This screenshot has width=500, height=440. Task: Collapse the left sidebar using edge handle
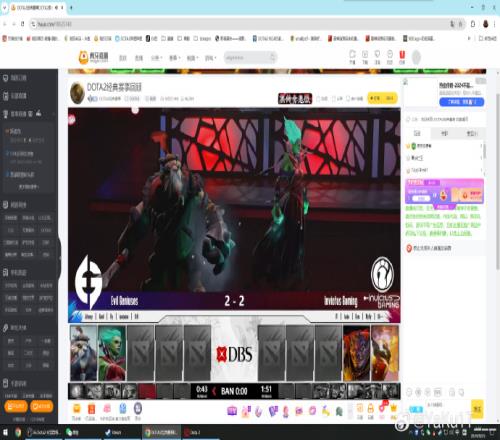click(x=60, y=257)
